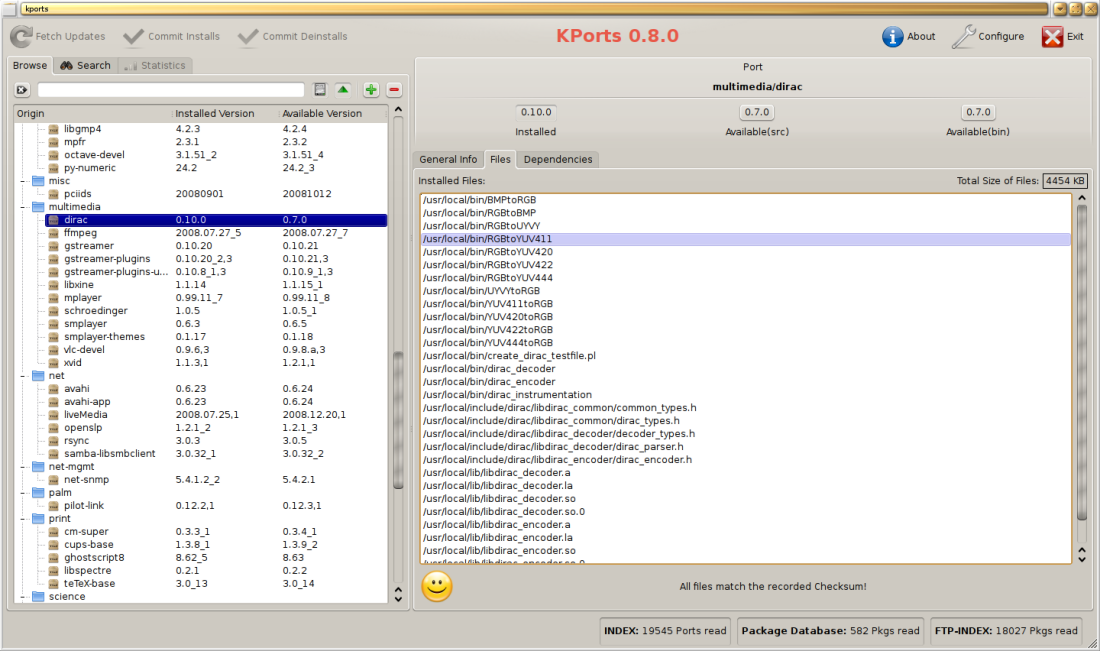Click the package icon next to pciids
The height and width of the screenshot is (651, 1100).
pos(53,194)
